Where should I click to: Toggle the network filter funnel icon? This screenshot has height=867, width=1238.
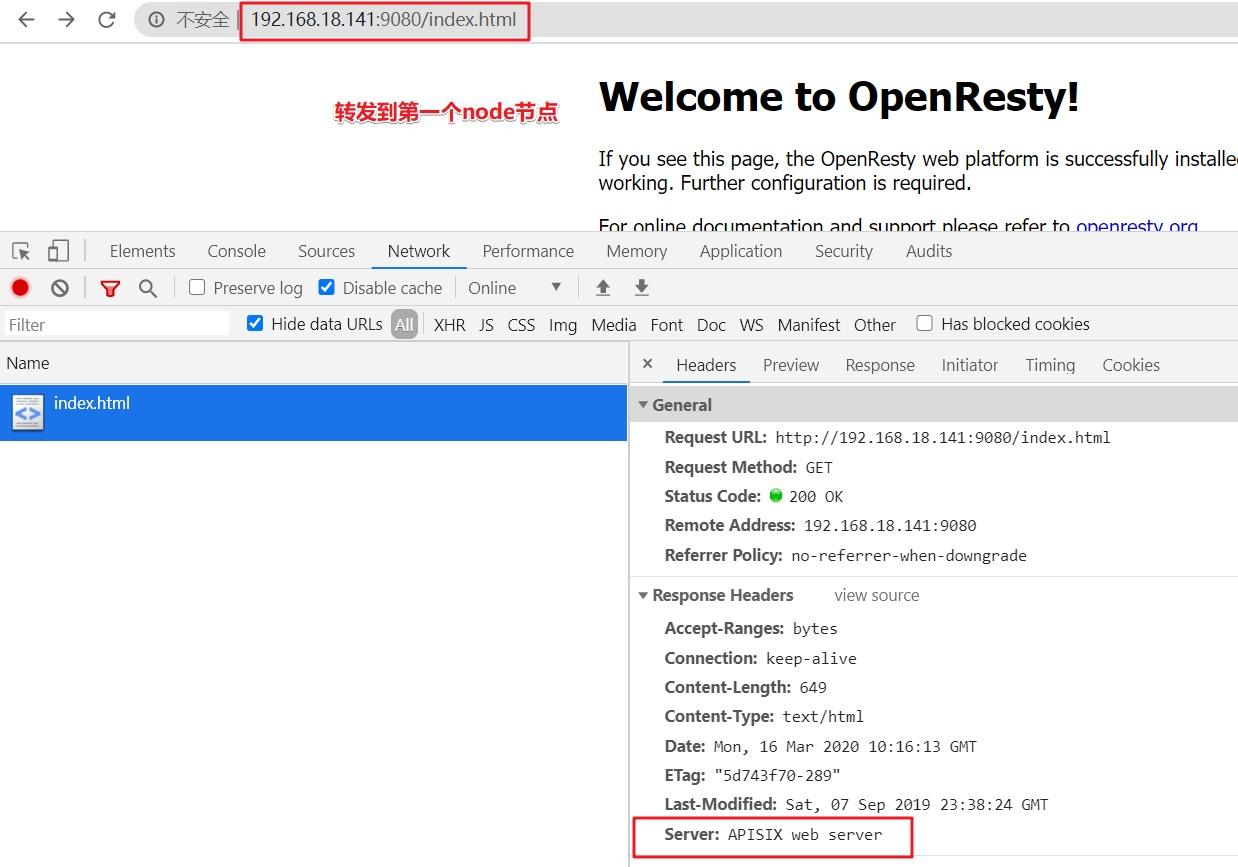(x=110, y=288)
